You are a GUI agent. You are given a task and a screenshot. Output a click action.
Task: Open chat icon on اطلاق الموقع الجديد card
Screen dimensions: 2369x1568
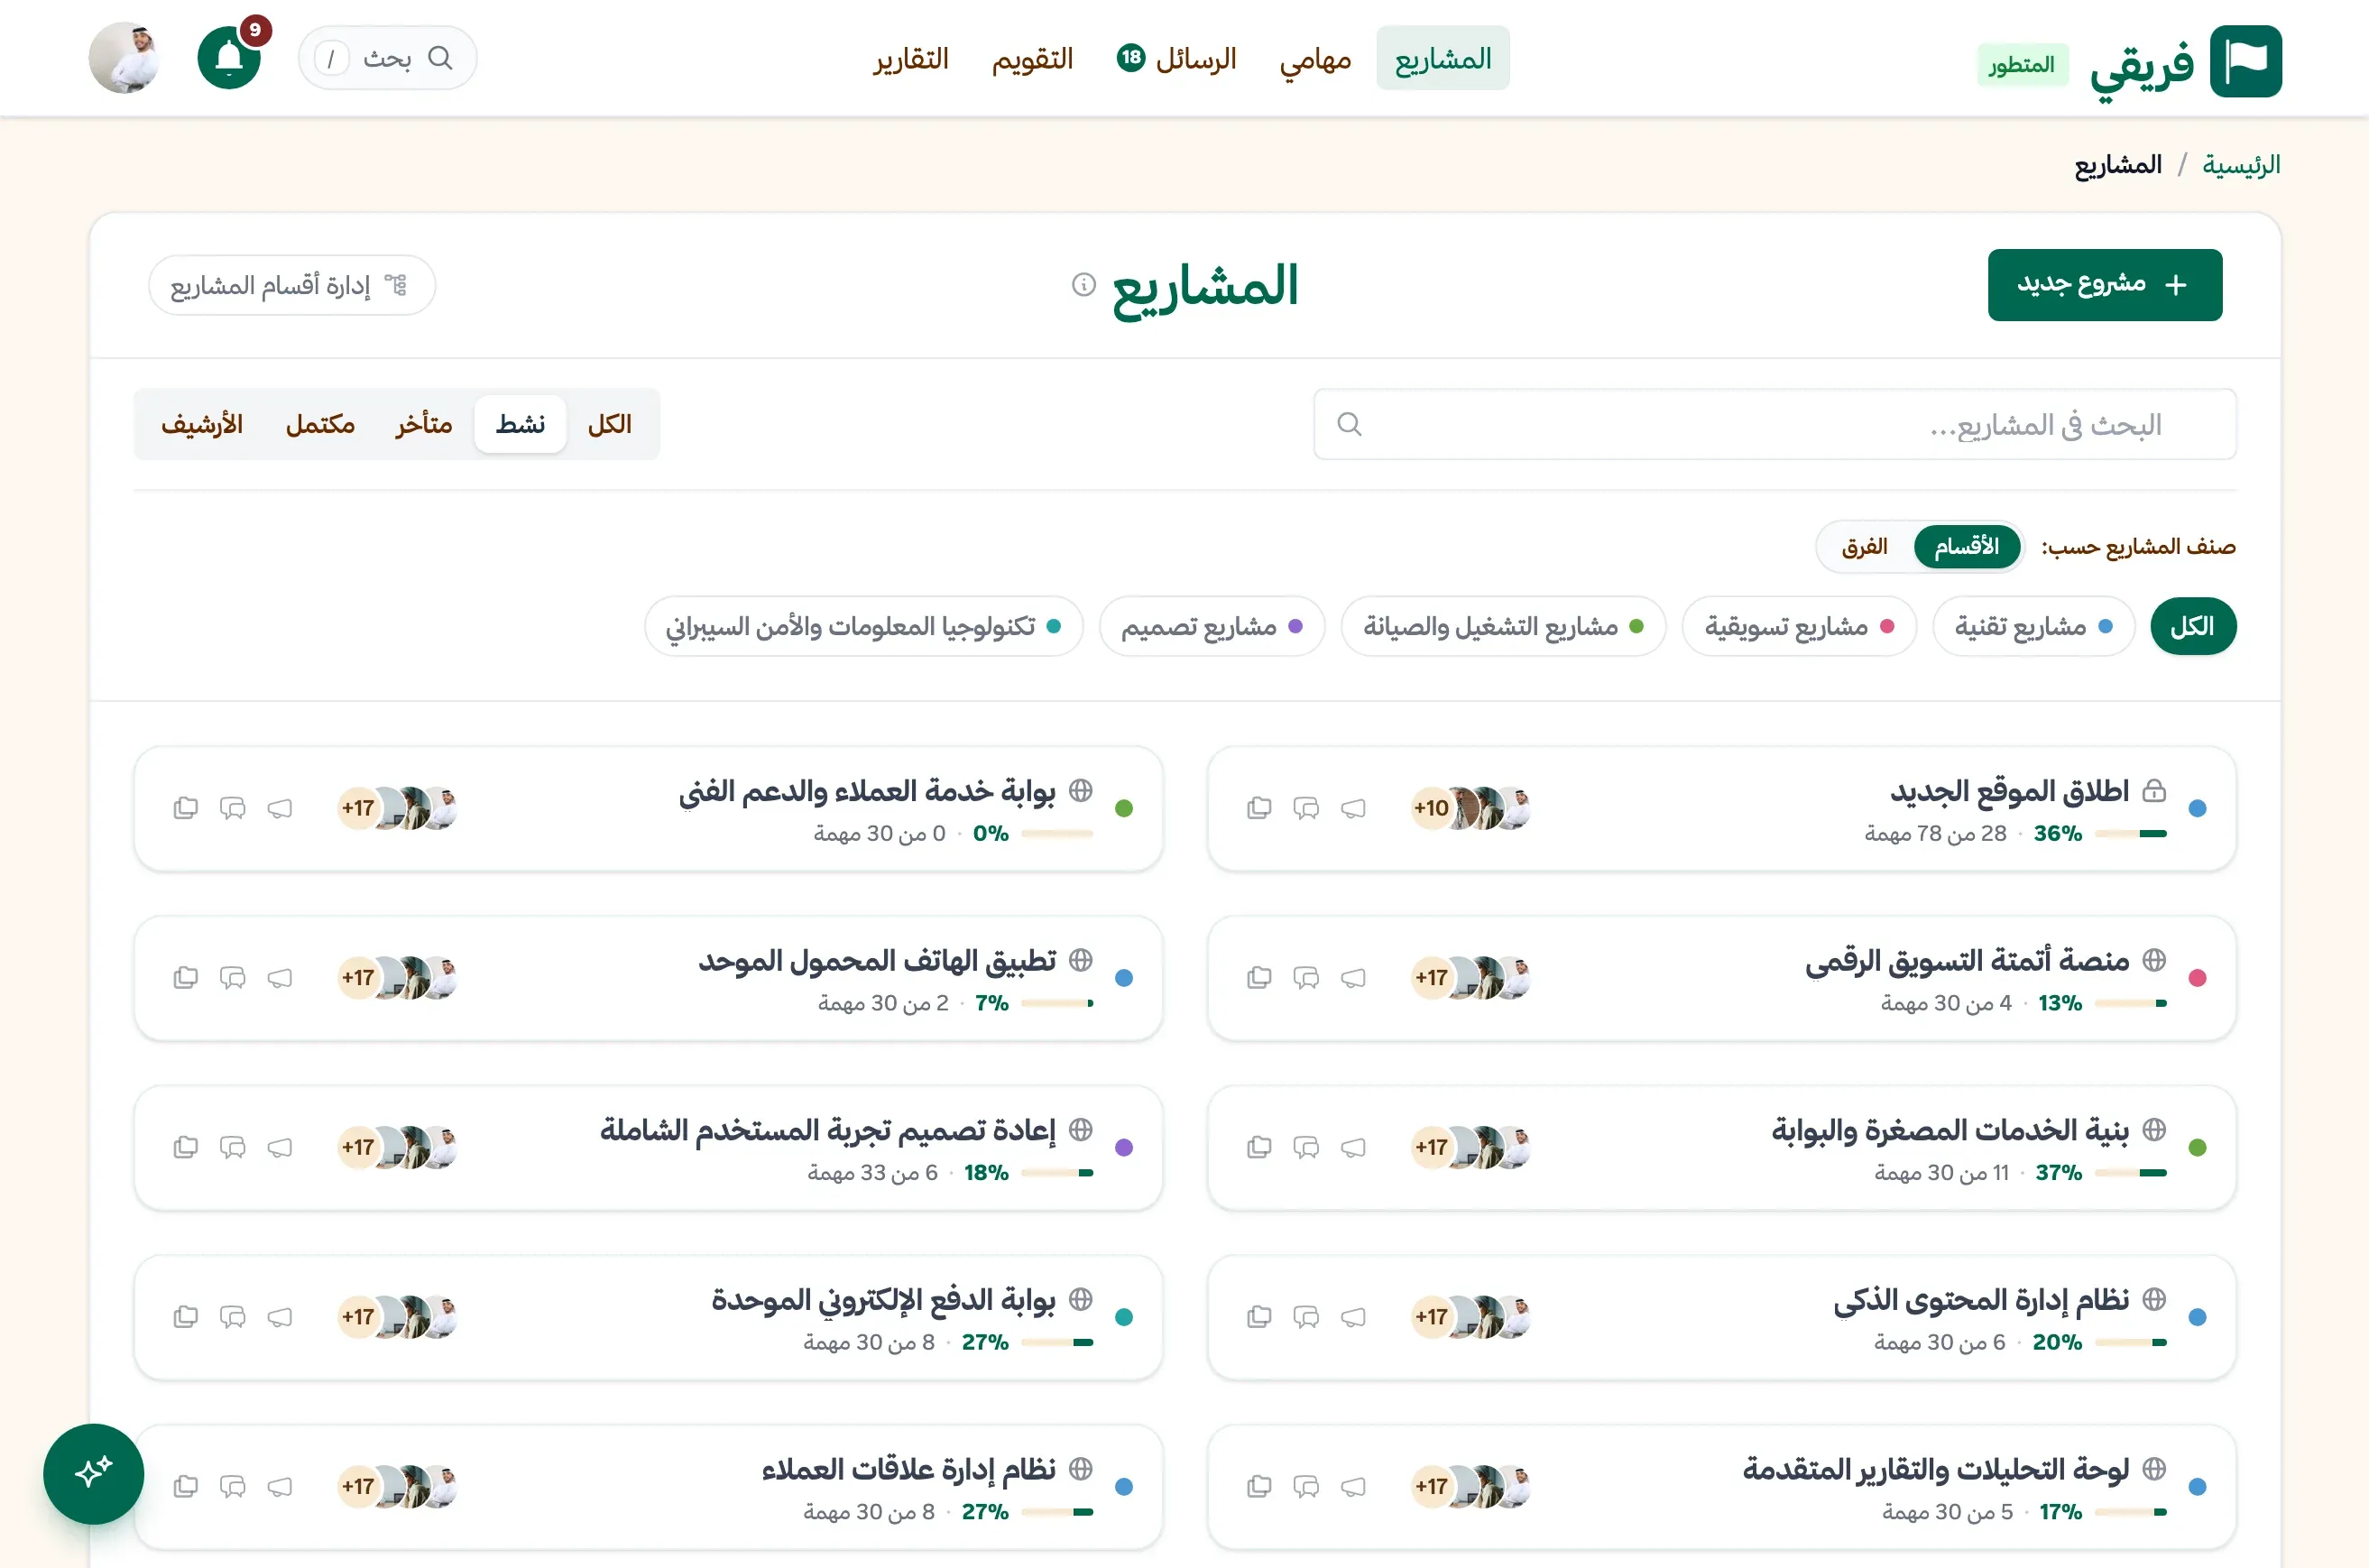(1306, 808)
